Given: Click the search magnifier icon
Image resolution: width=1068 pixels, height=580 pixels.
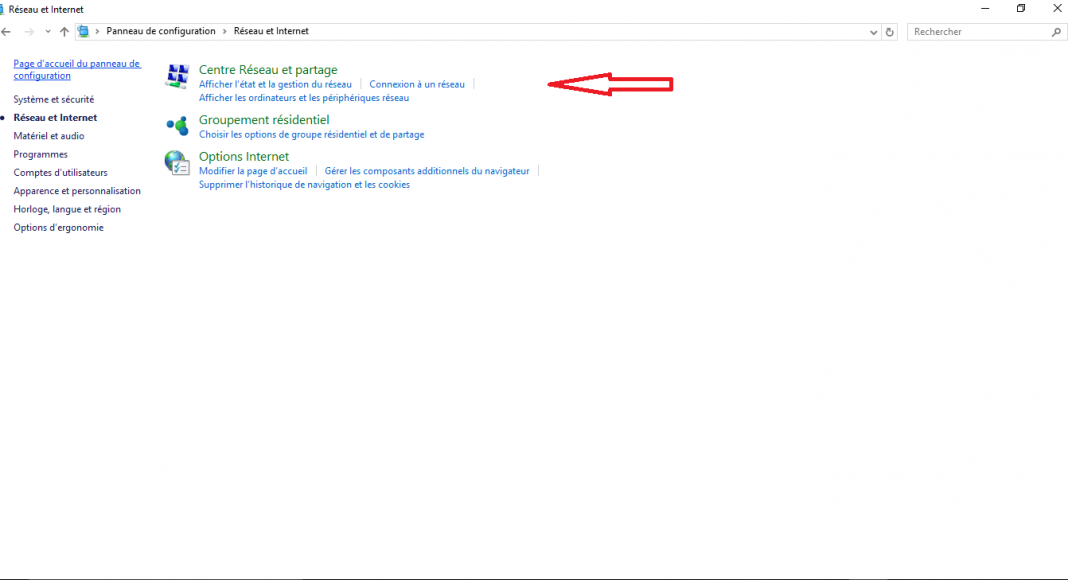Looking at the screenshot, I should 1056,32.
